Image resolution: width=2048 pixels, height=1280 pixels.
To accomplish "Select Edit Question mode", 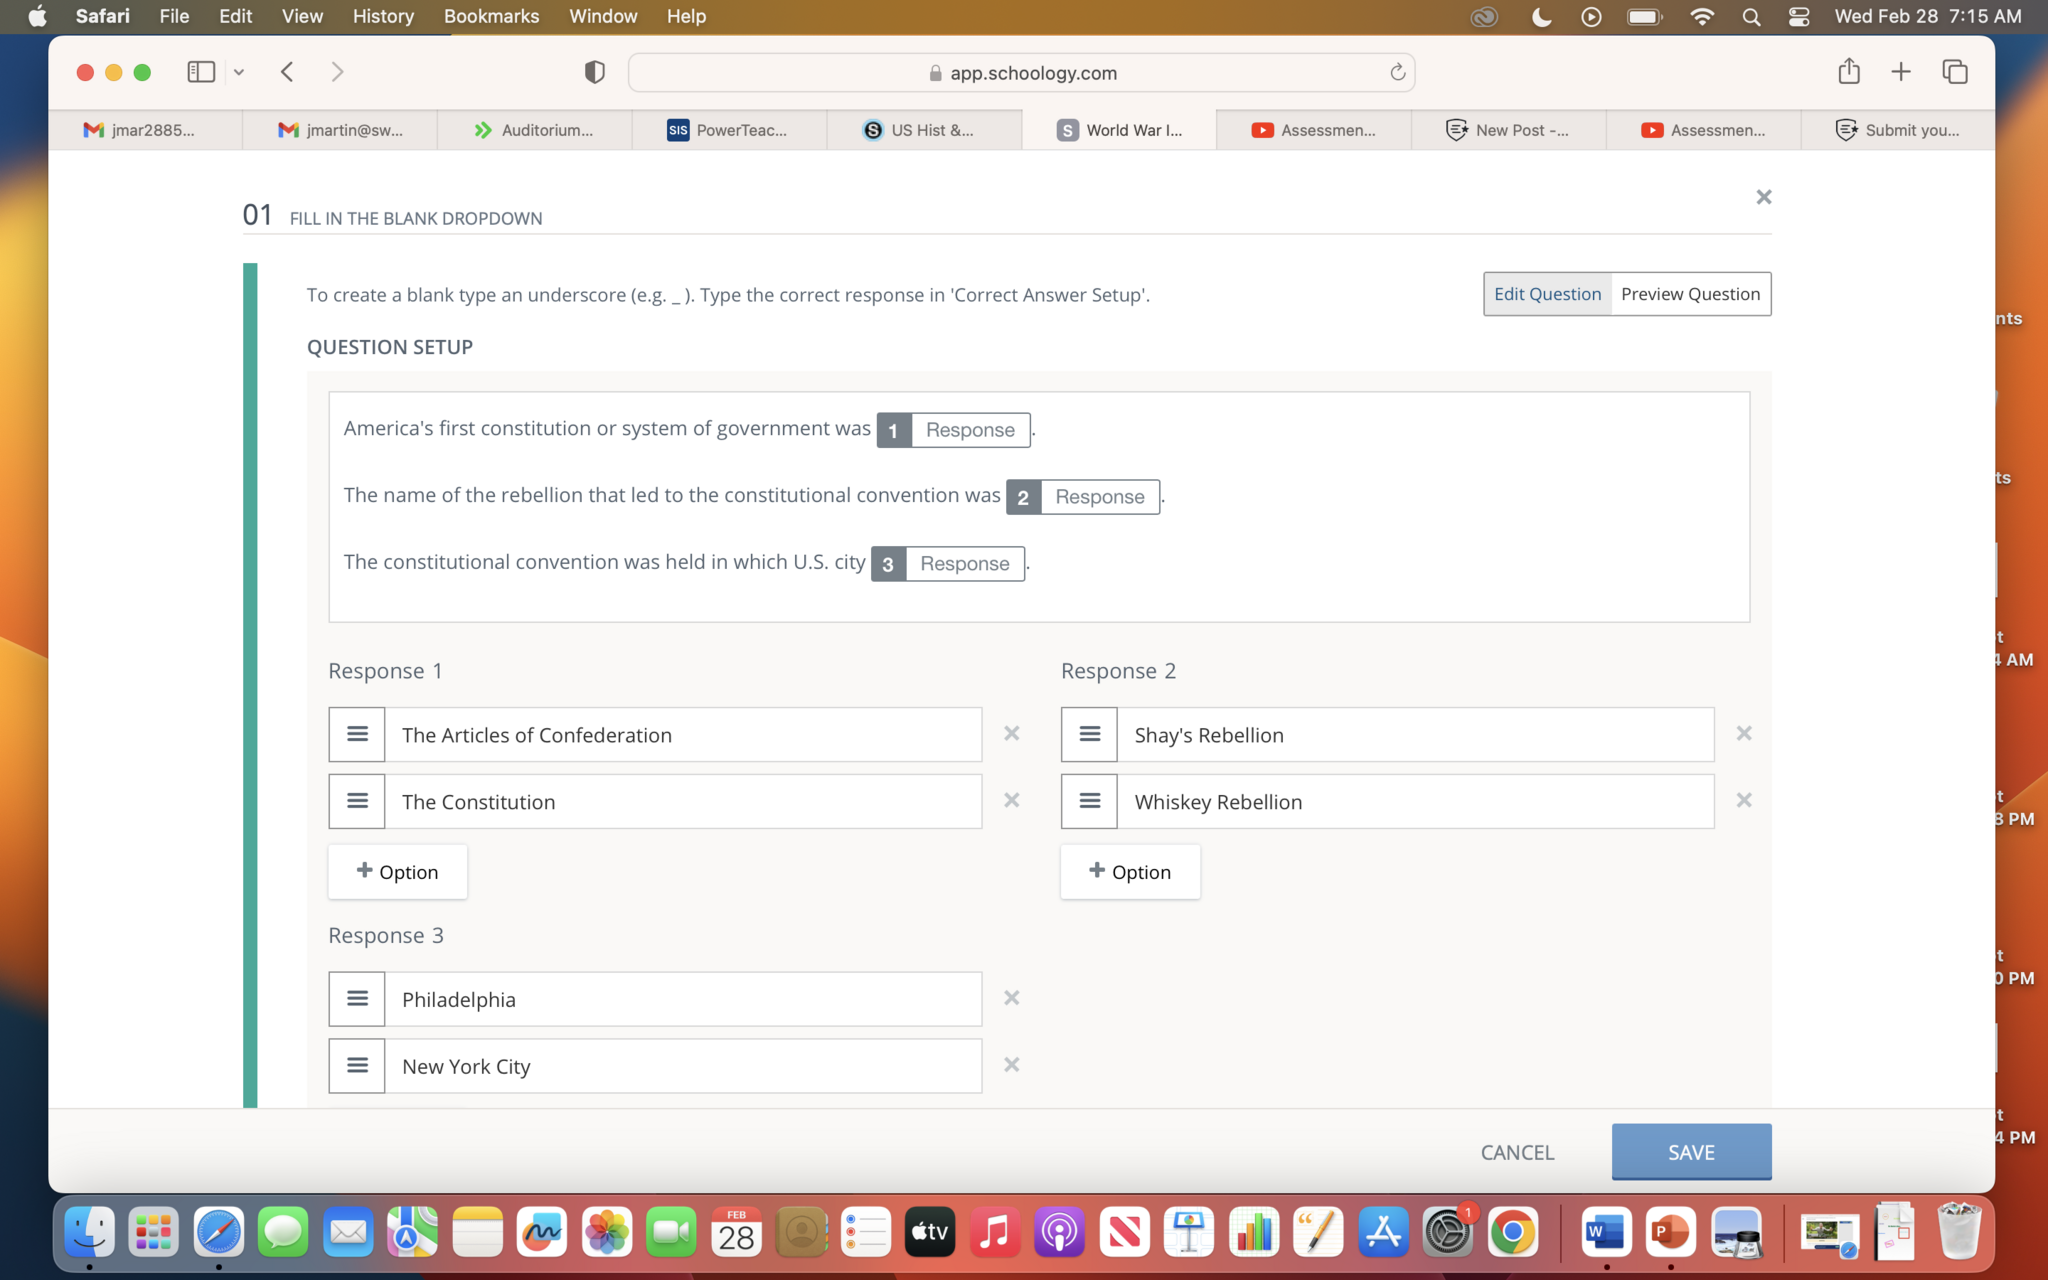I will pyautogui.click(x=1547, y=294).
